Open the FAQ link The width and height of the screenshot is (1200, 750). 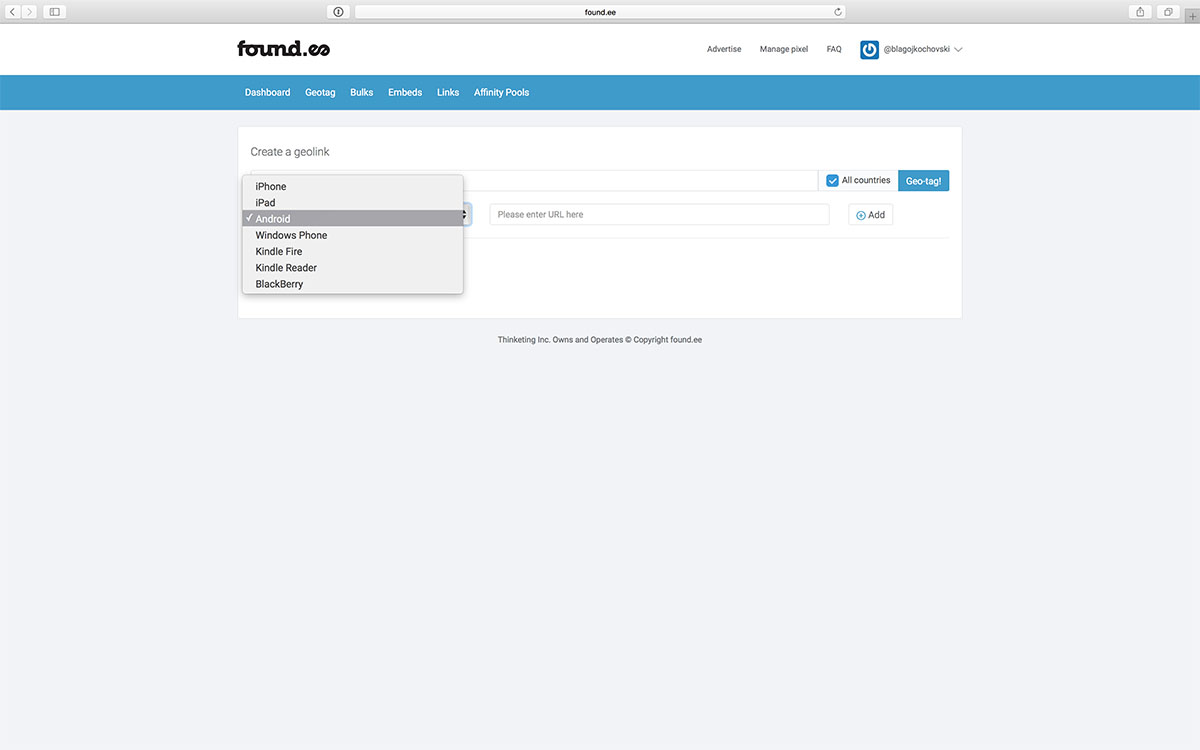coord(834,49)
